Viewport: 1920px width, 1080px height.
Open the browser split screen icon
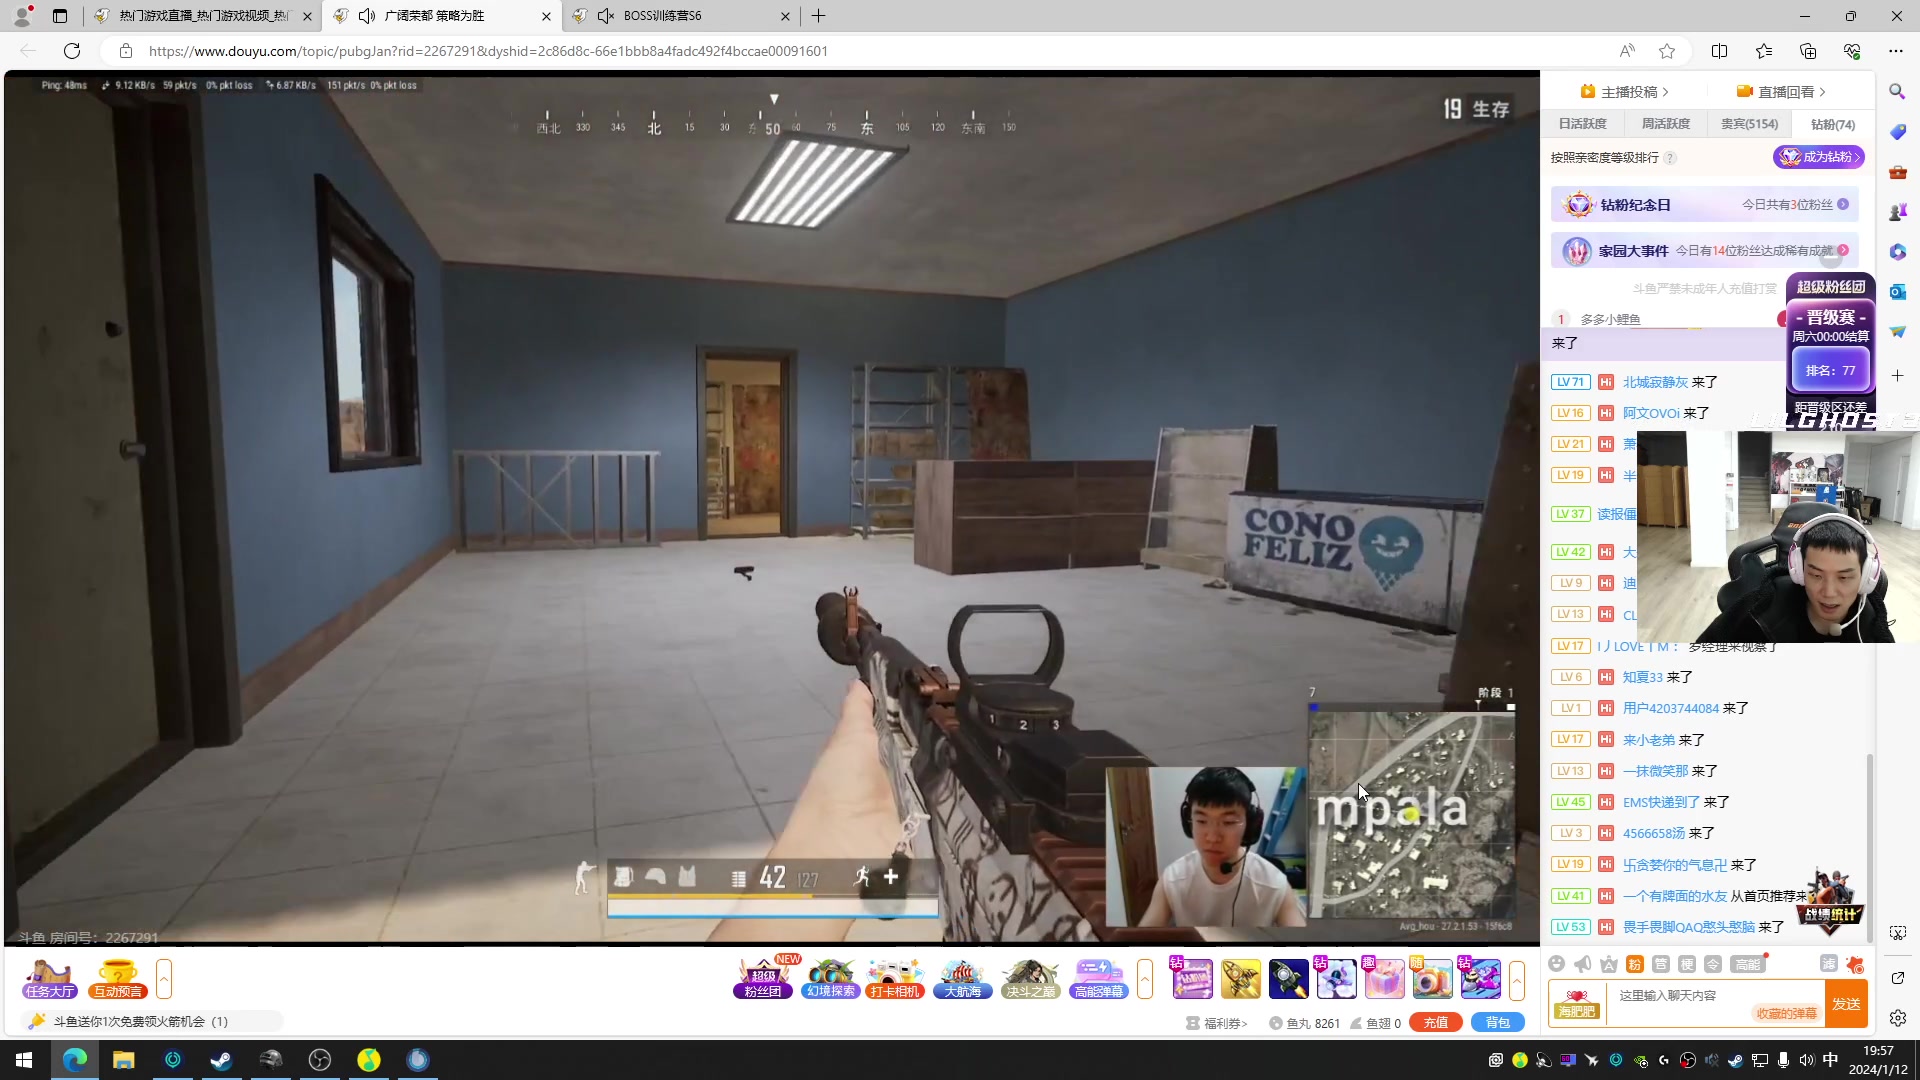1719,51
